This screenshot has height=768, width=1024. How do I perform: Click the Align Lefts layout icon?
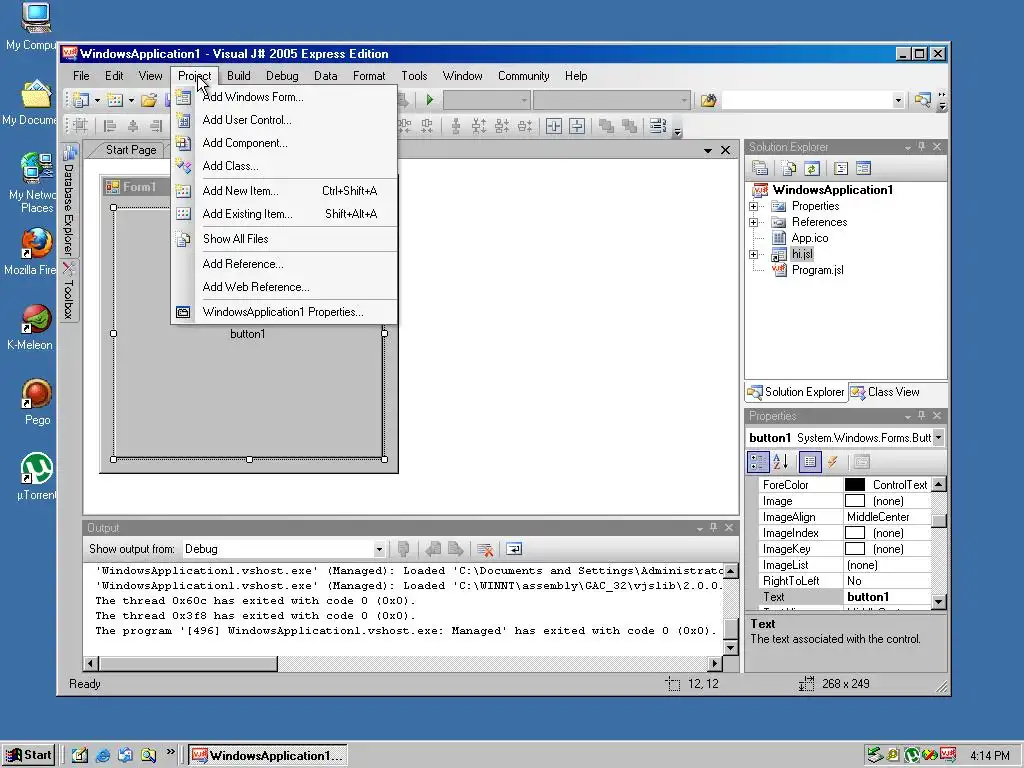[110, 126]
